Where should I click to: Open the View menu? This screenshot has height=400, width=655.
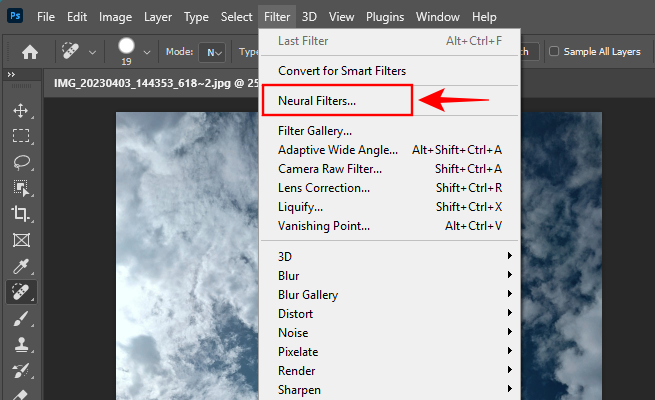point(341,17)
